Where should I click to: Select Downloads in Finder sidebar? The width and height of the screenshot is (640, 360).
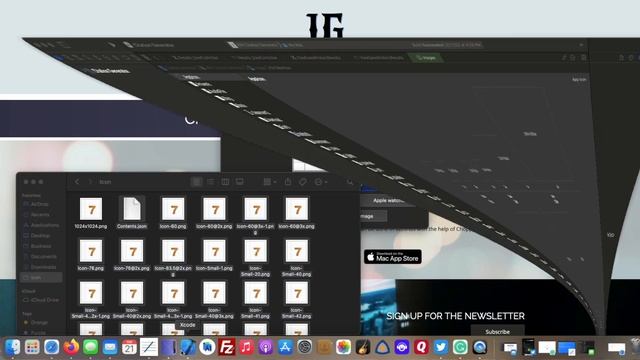41,267
